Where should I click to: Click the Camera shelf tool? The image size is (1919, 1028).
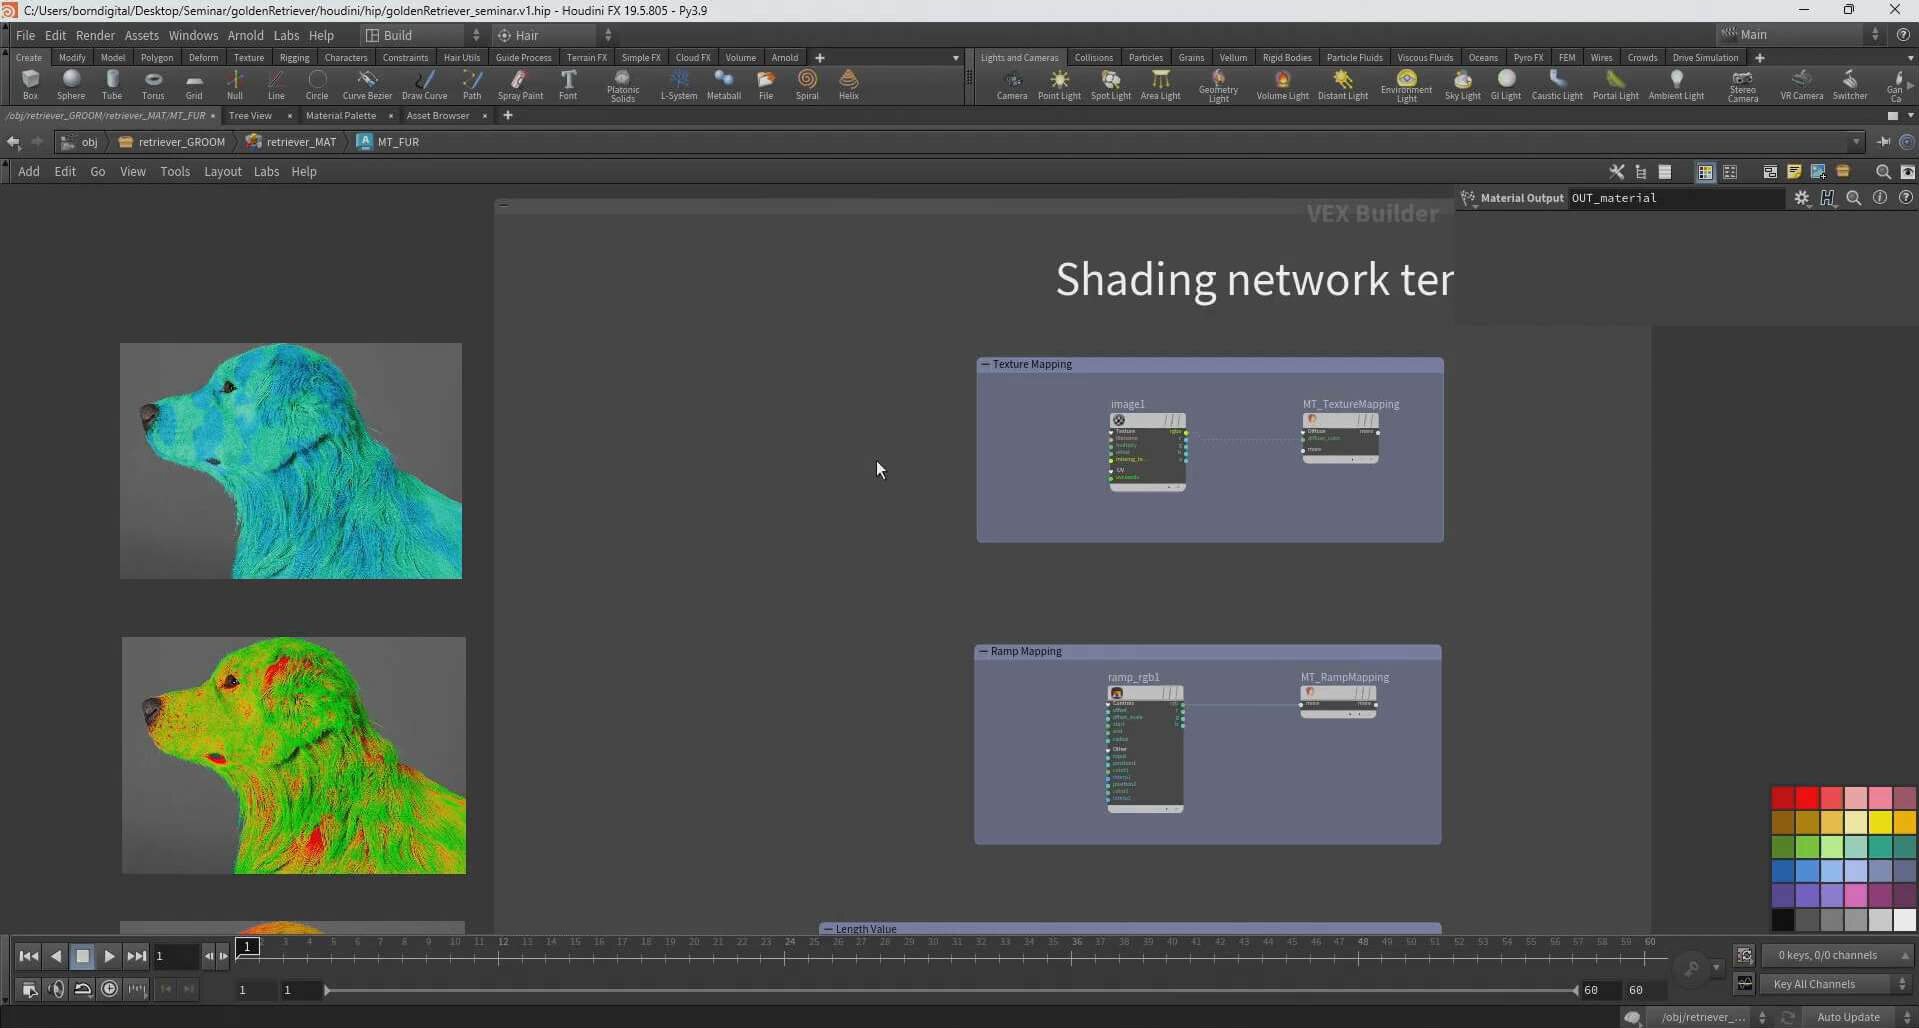coord(1012,84)
